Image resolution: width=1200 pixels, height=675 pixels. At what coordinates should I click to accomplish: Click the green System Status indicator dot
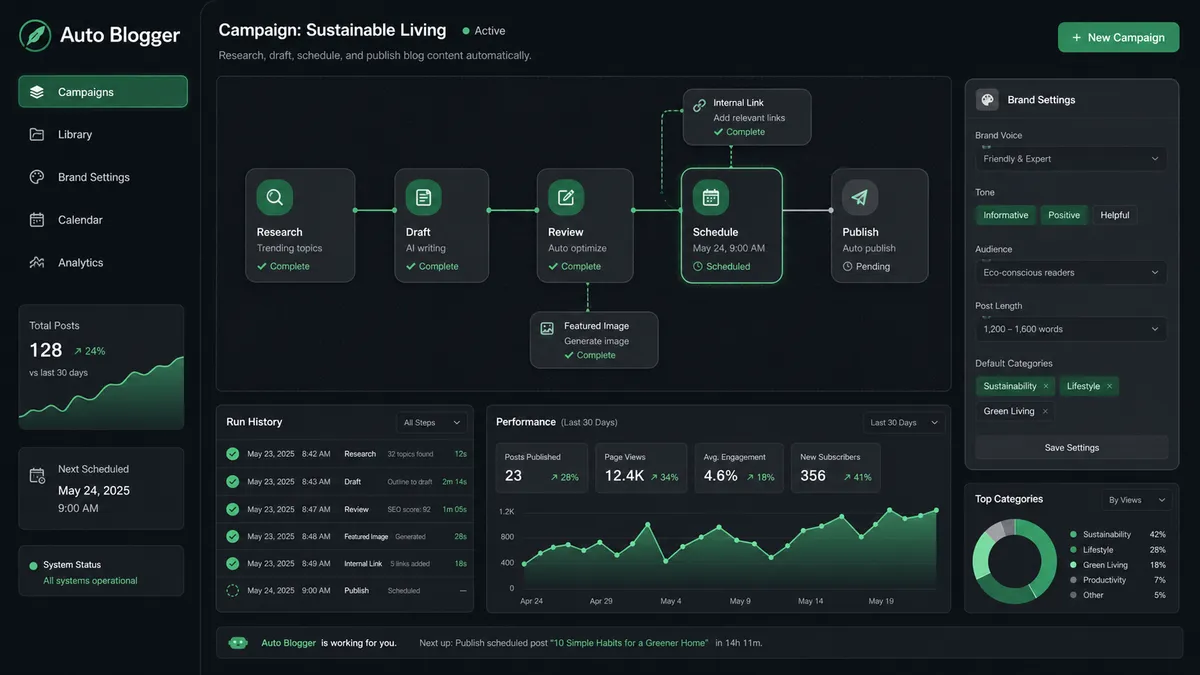[33, 566]
